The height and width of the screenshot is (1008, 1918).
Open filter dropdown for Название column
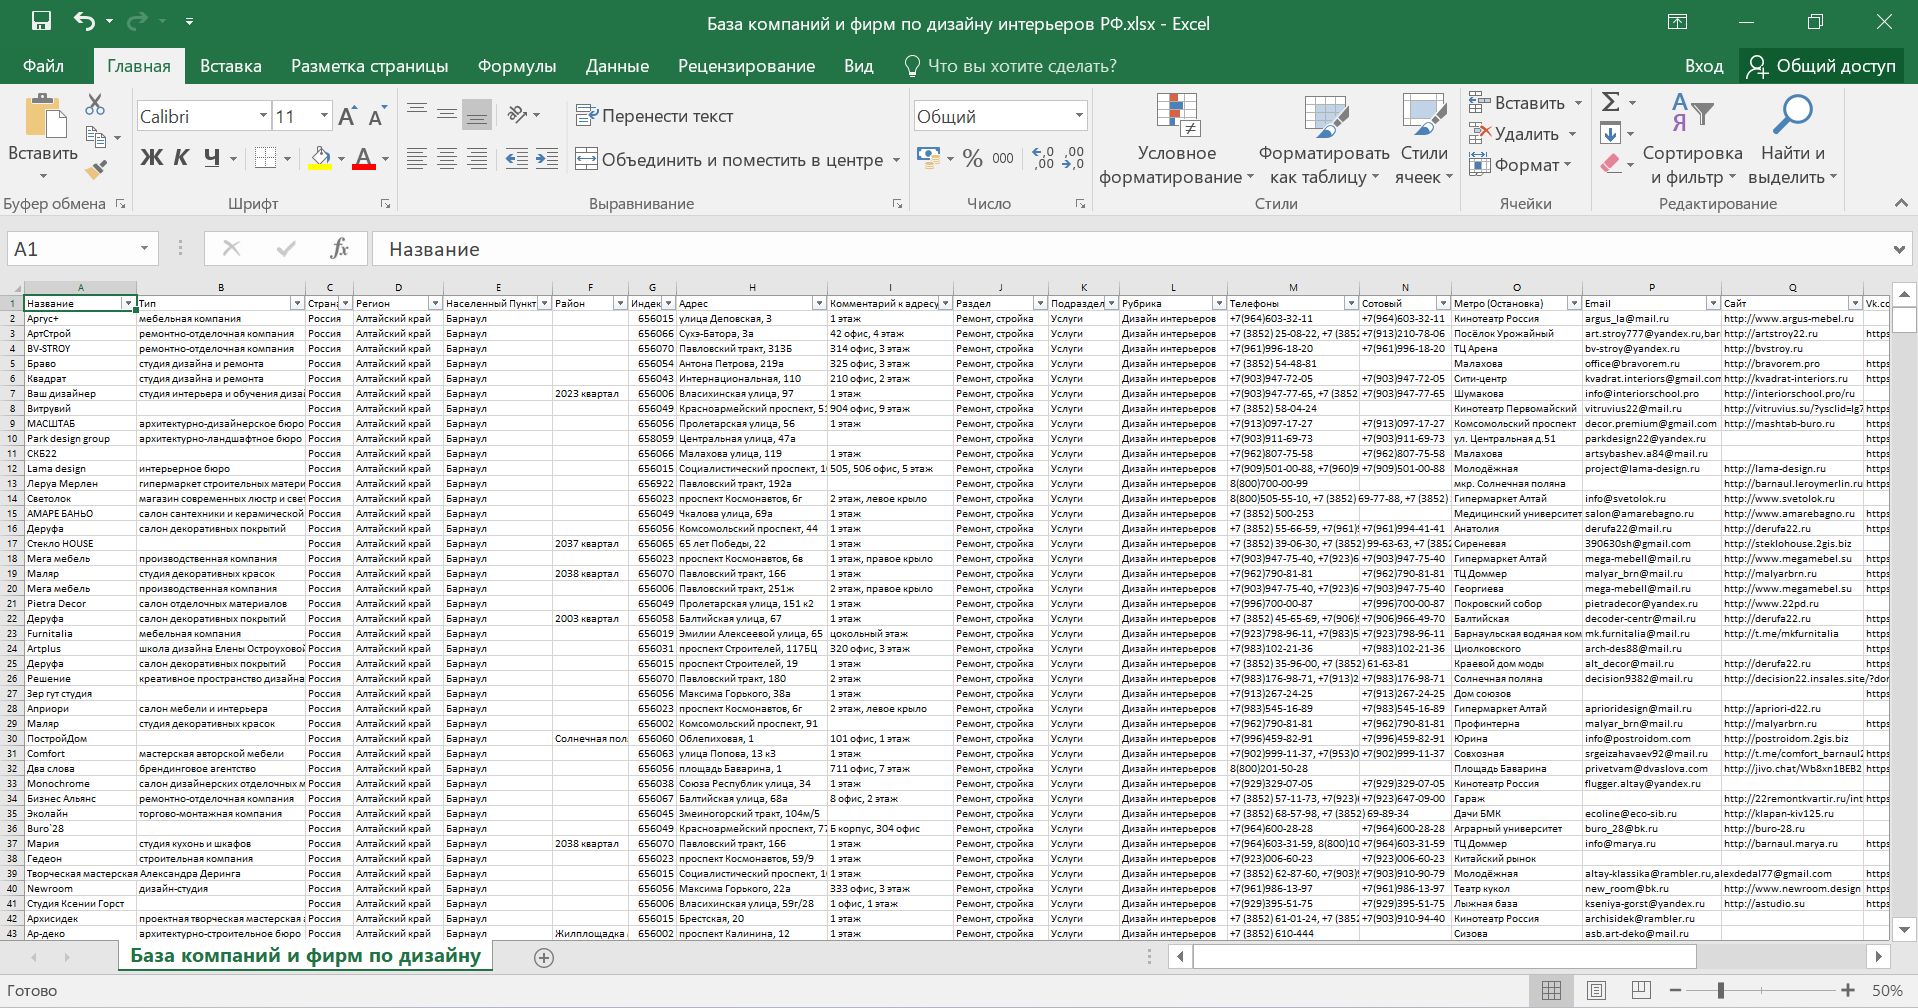128,303
